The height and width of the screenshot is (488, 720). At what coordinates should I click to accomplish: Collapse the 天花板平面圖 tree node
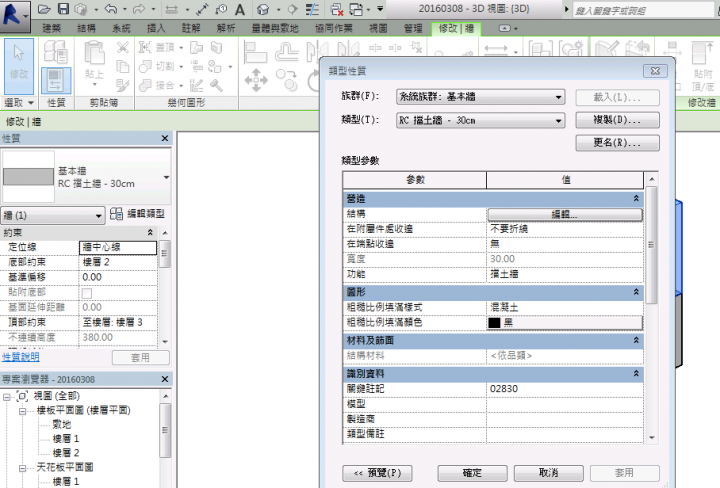pos(22,468)
